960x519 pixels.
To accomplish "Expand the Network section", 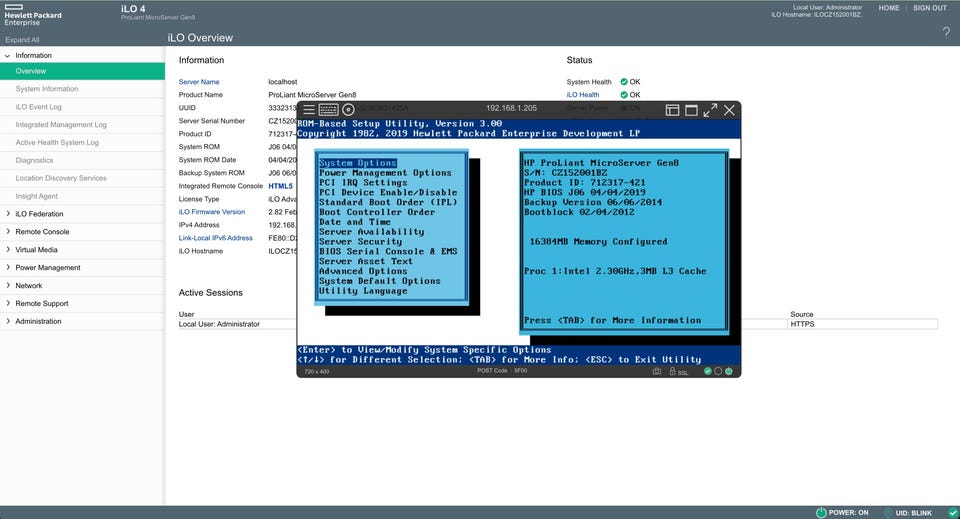I will click(x=7, y=285).
